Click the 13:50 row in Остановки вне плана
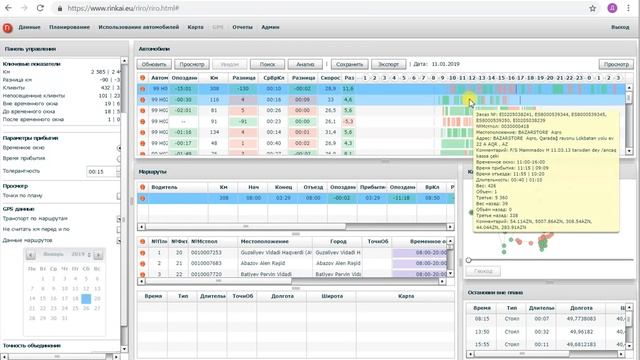Viewport: 640px width, 360px height. (x=545, y=332)
